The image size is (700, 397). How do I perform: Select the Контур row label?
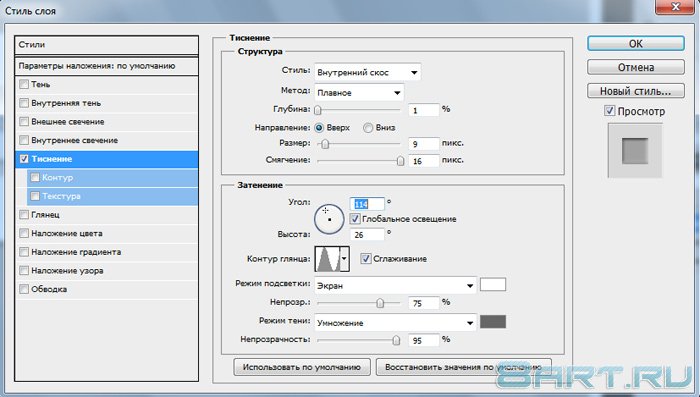point(58,178)
